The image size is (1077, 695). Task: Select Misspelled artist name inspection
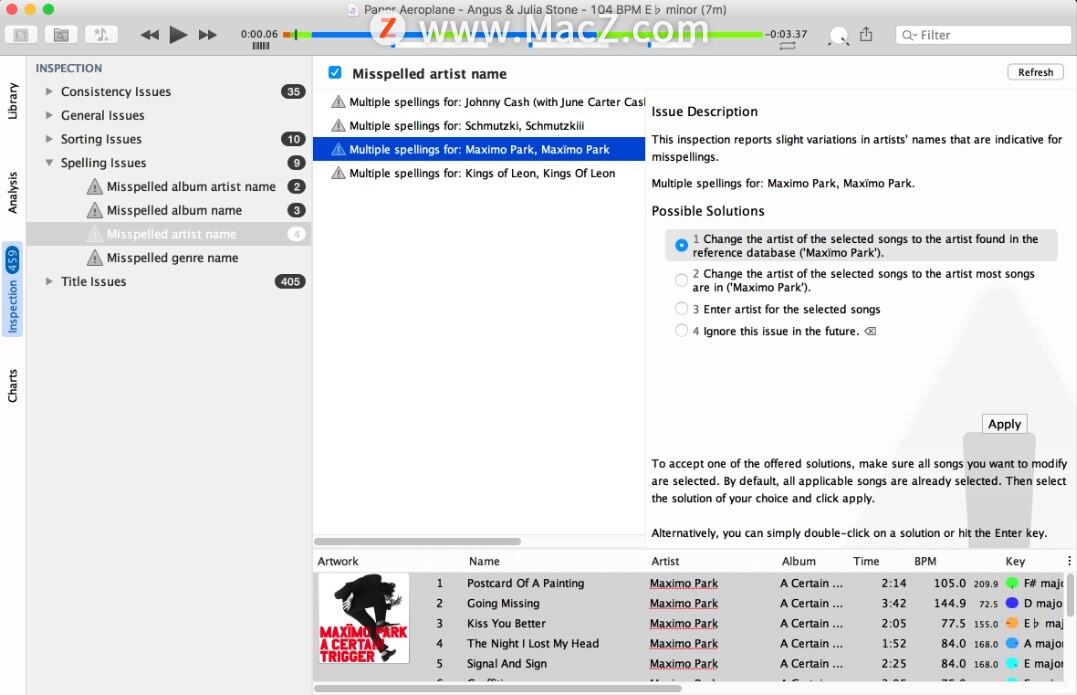click(171, 234)
